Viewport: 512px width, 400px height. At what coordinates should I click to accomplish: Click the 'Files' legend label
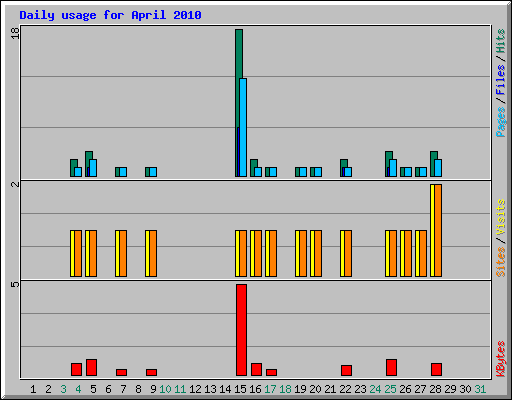501,80
